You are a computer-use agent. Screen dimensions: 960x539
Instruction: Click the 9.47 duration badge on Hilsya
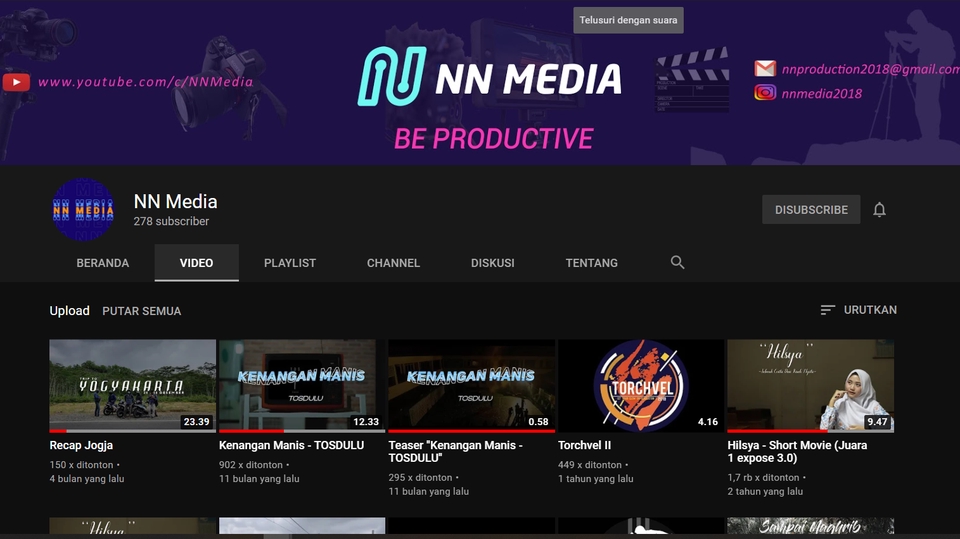(x=877, y=421)
